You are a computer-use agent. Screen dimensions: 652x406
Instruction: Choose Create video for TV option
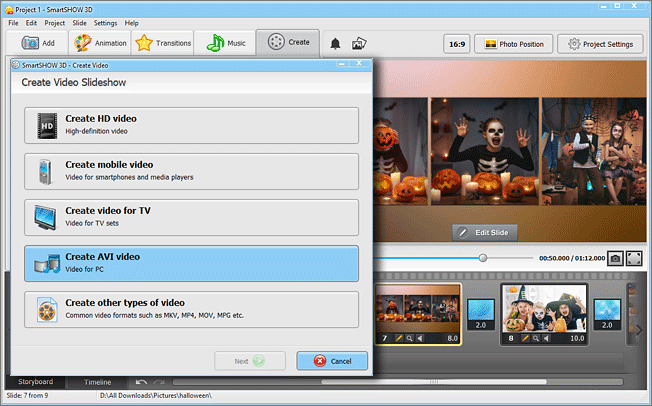point(191,218)
